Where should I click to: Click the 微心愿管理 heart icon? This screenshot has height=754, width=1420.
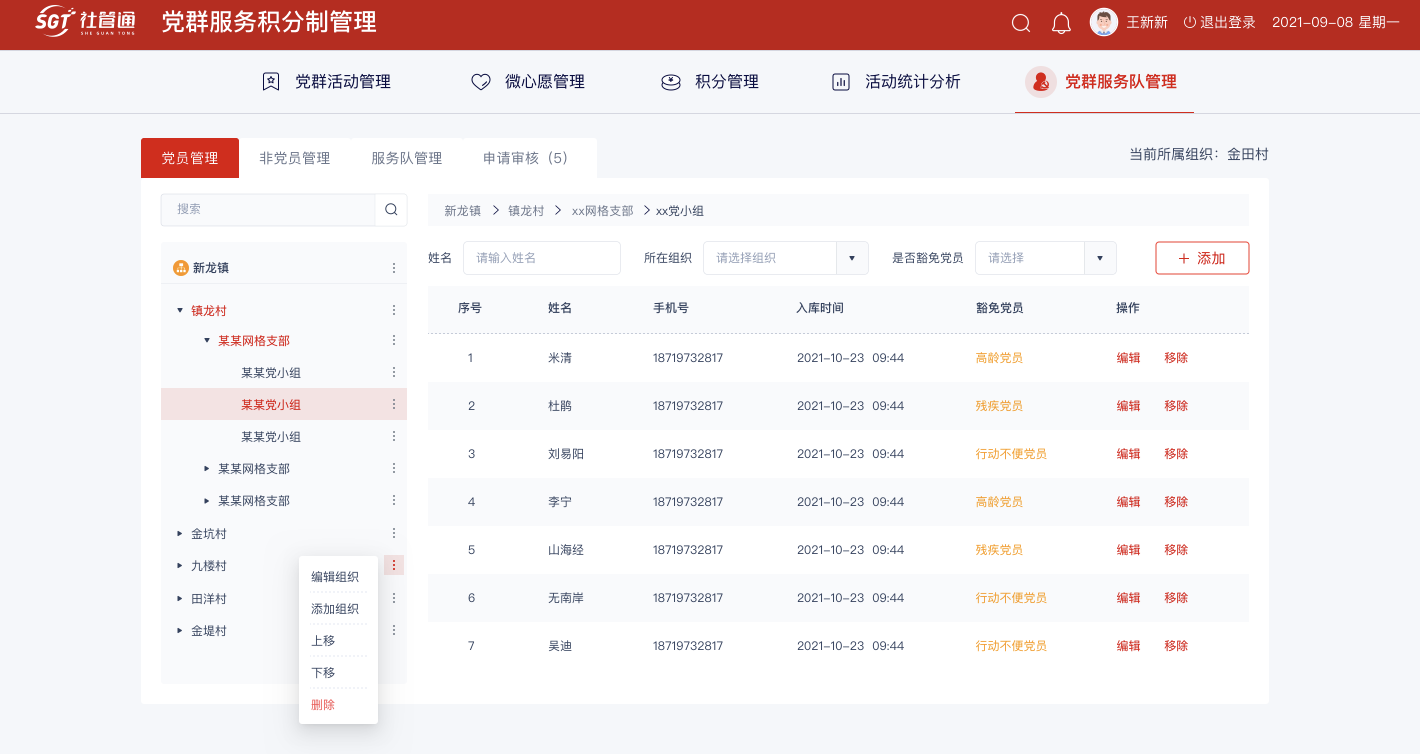481,82
